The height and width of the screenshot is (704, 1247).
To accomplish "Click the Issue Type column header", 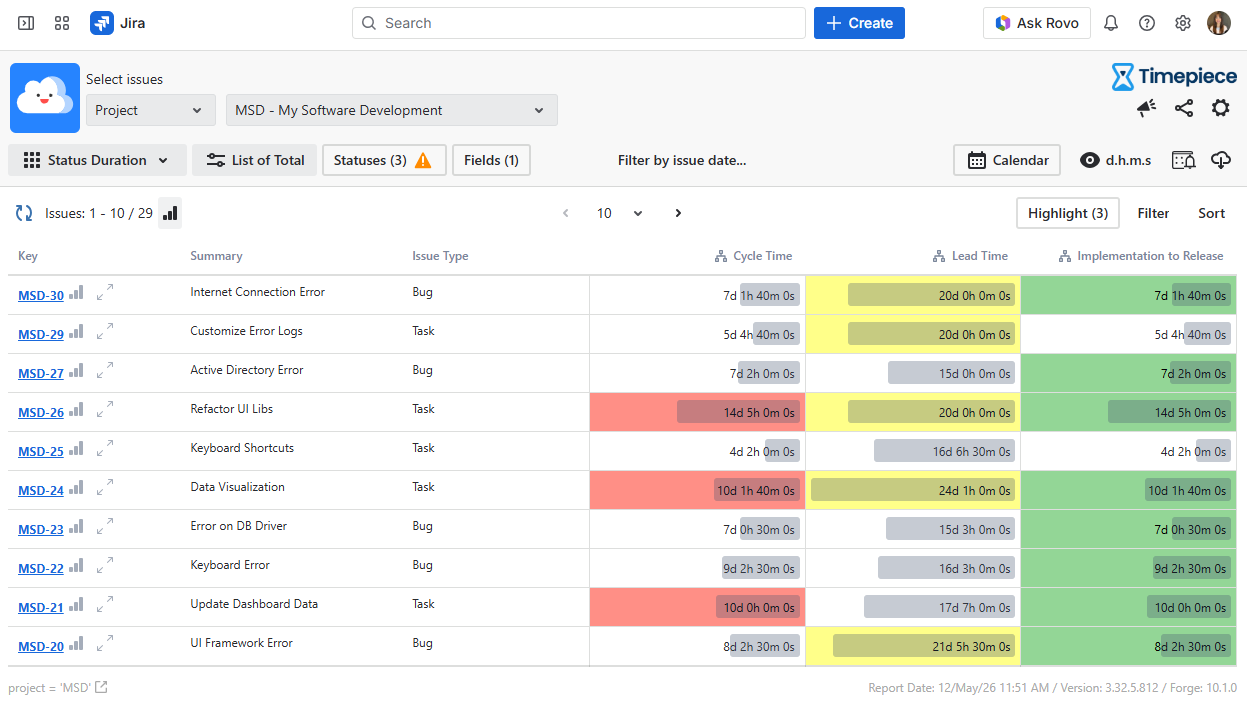I will 440,256.
